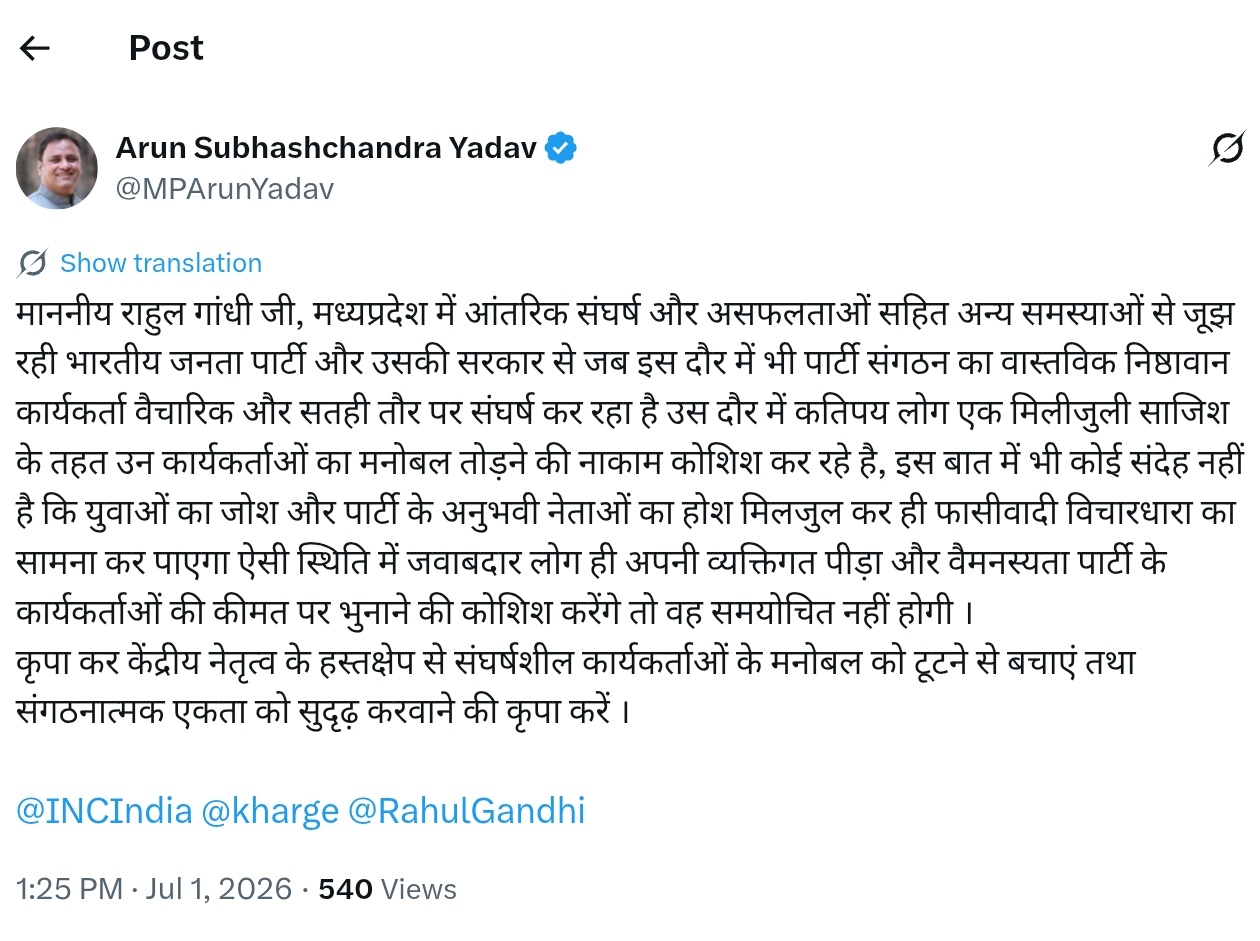1260x941 pixels.
Task: Click the 1:25 PM timestamp
Action: (x=69, y=889)
